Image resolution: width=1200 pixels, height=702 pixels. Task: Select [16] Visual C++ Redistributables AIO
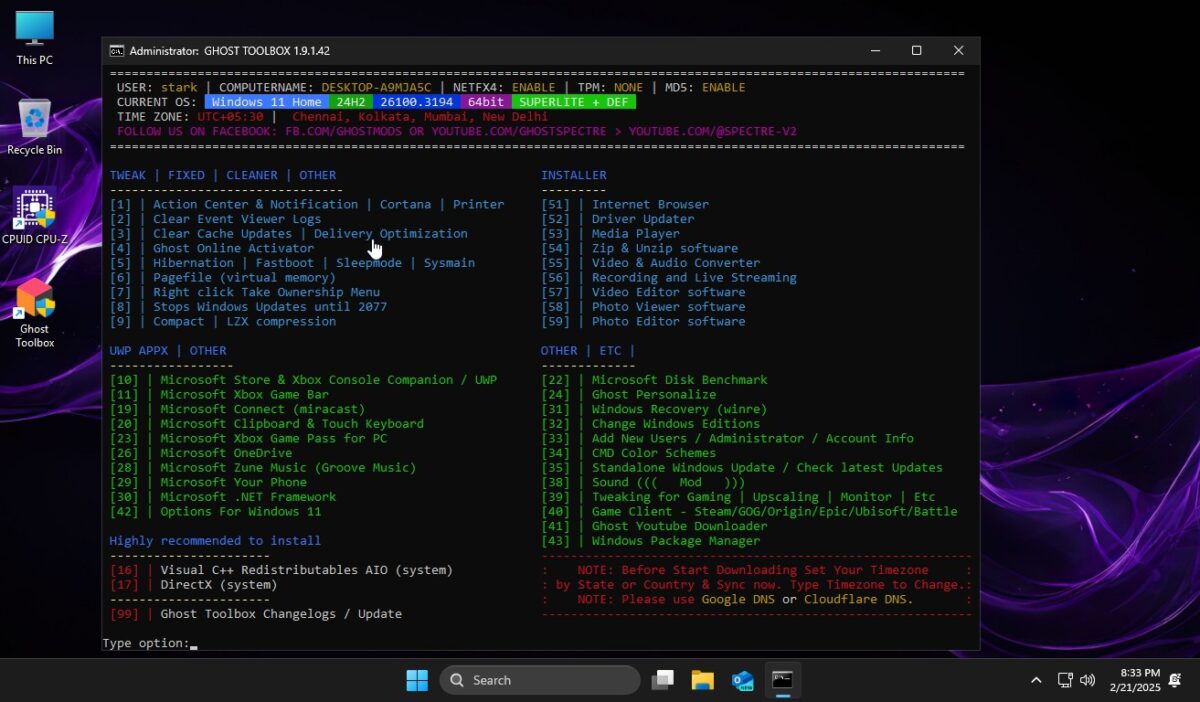coord(280,569)
